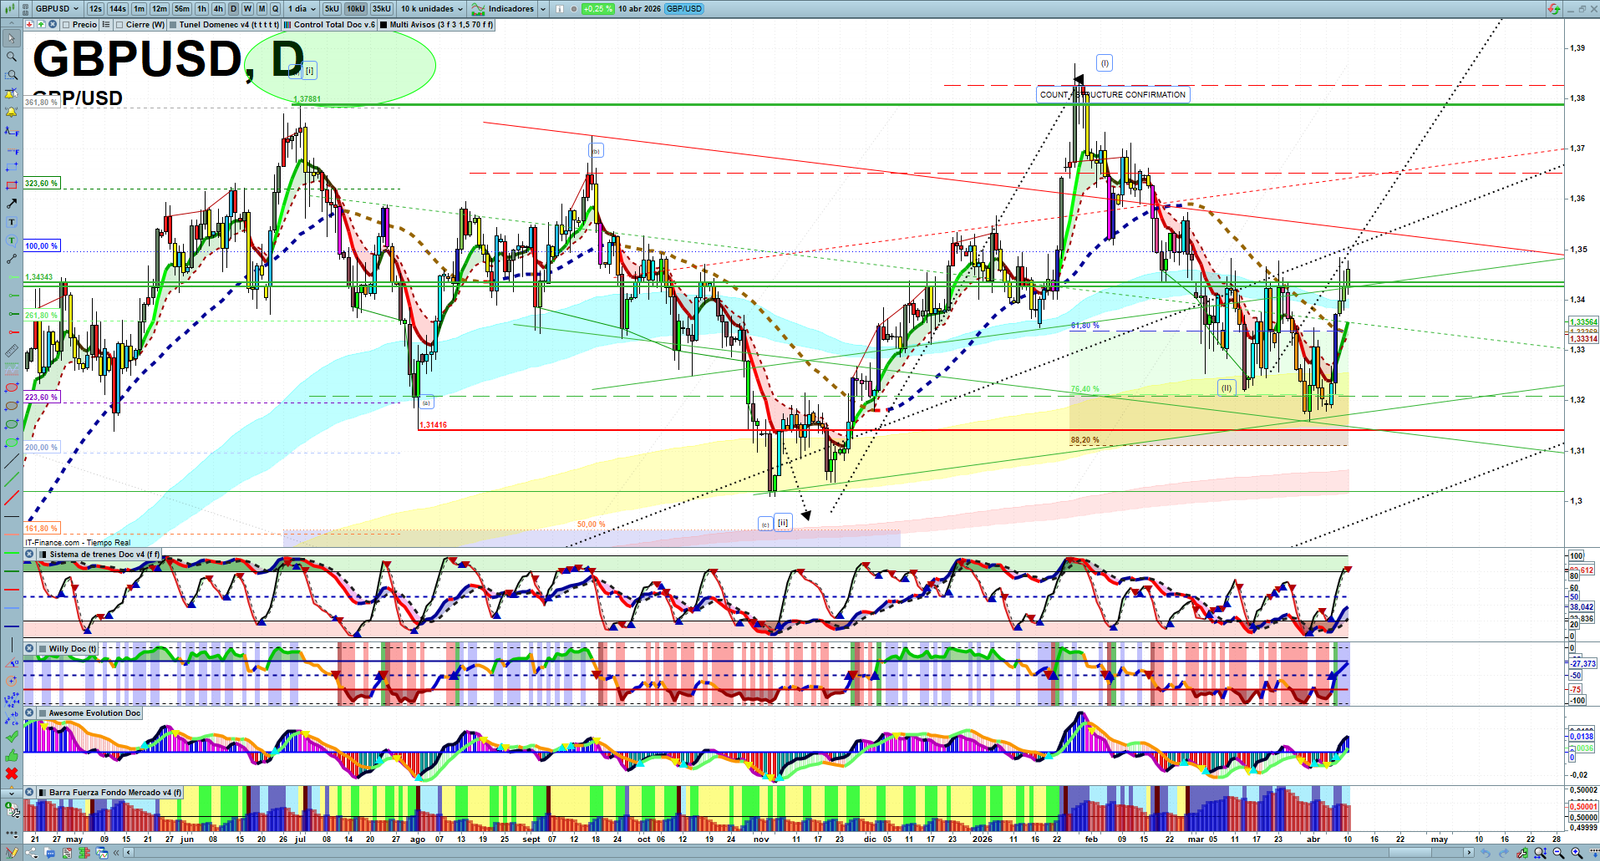Open the 1 día timeframe dropdown
Screen dimensions: 1600x861
(301, 8)
